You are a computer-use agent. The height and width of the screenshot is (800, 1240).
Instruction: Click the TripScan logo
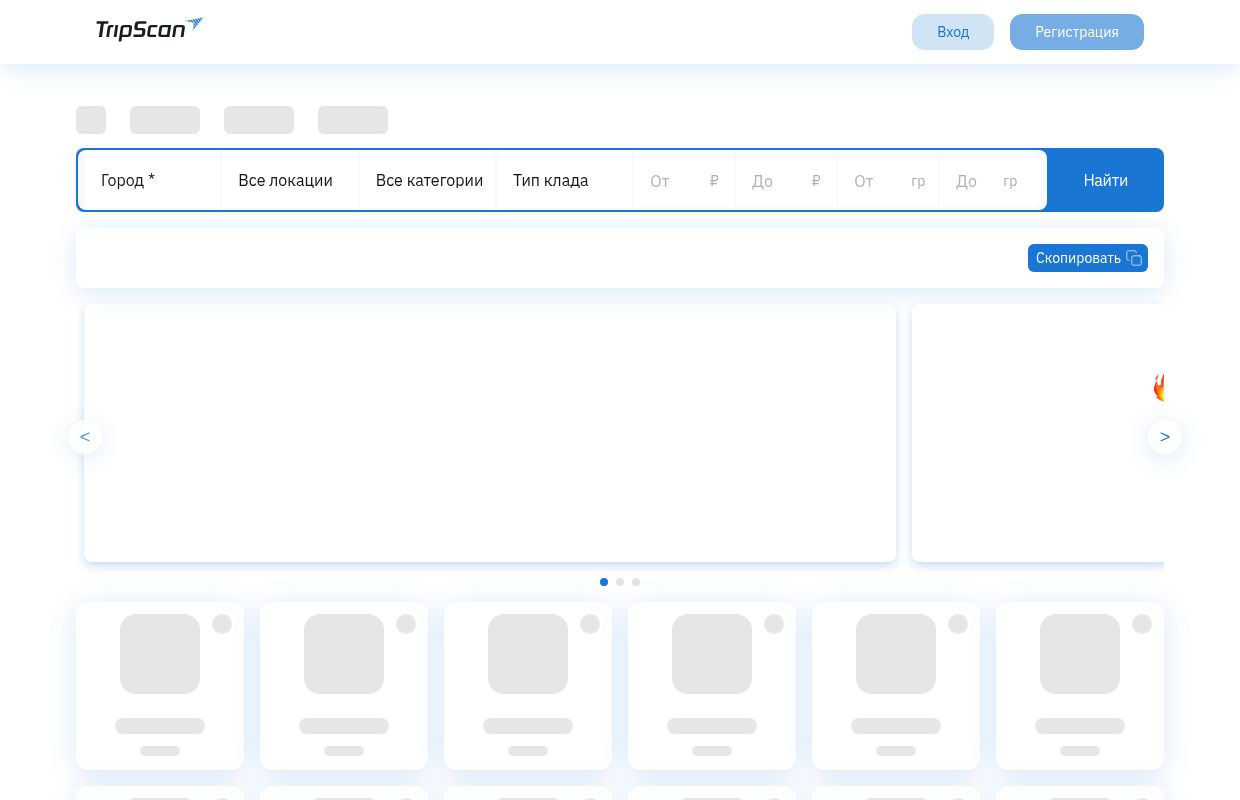click(149, 30)
